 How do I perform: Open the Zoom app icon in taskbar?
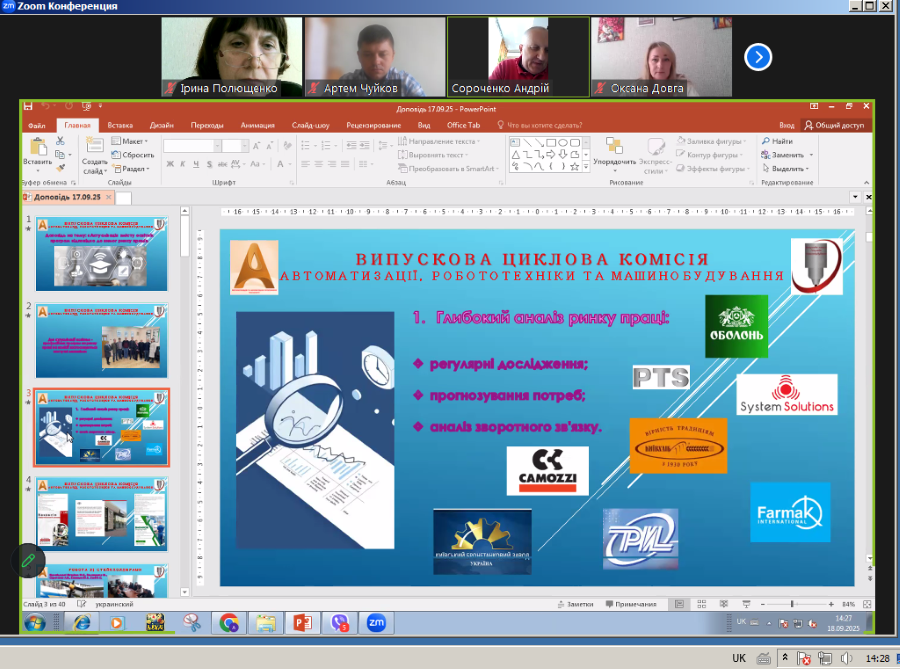pos(378,622)
